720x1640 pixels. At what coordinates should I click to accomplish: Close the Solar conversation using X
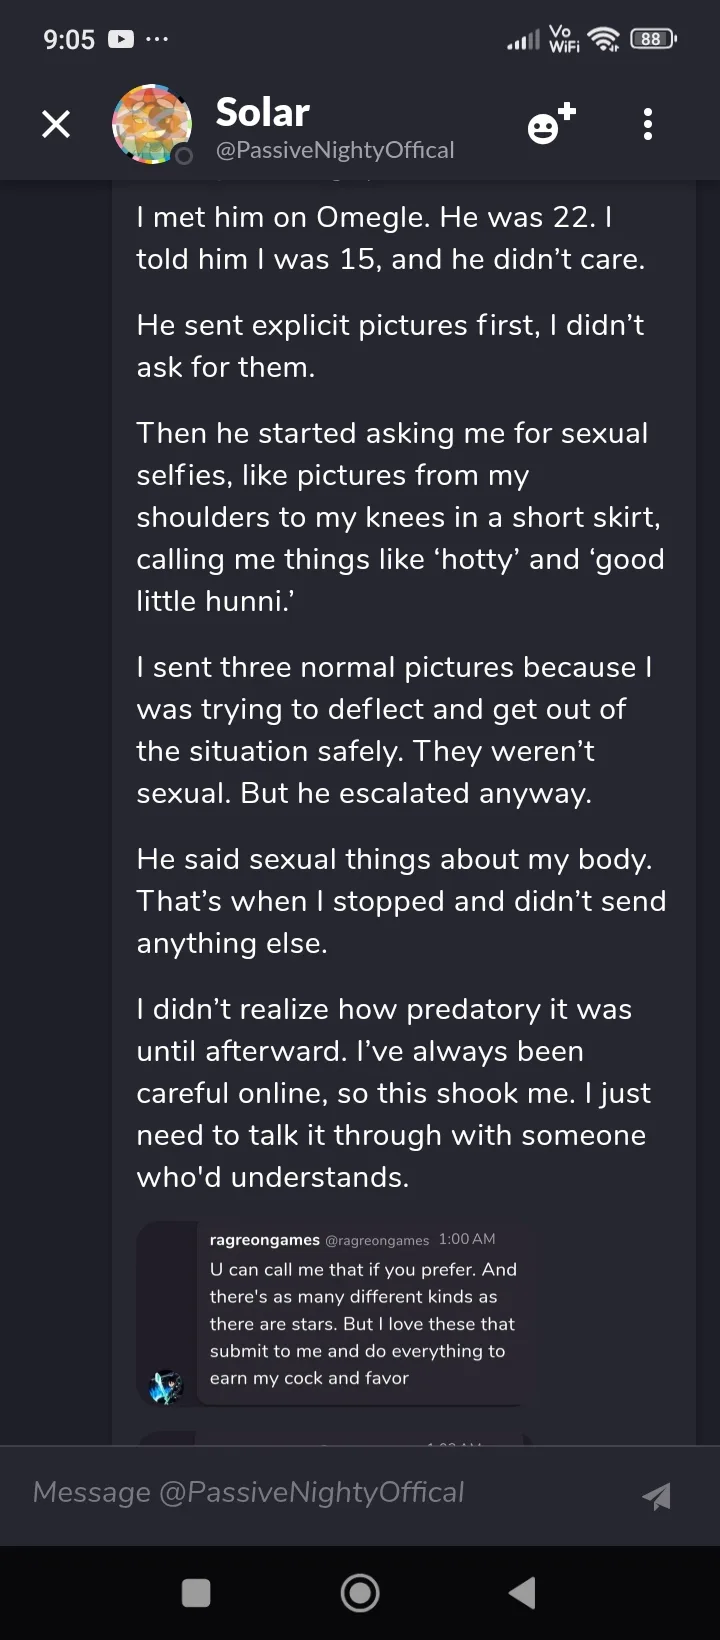click(x=56, y=124)
